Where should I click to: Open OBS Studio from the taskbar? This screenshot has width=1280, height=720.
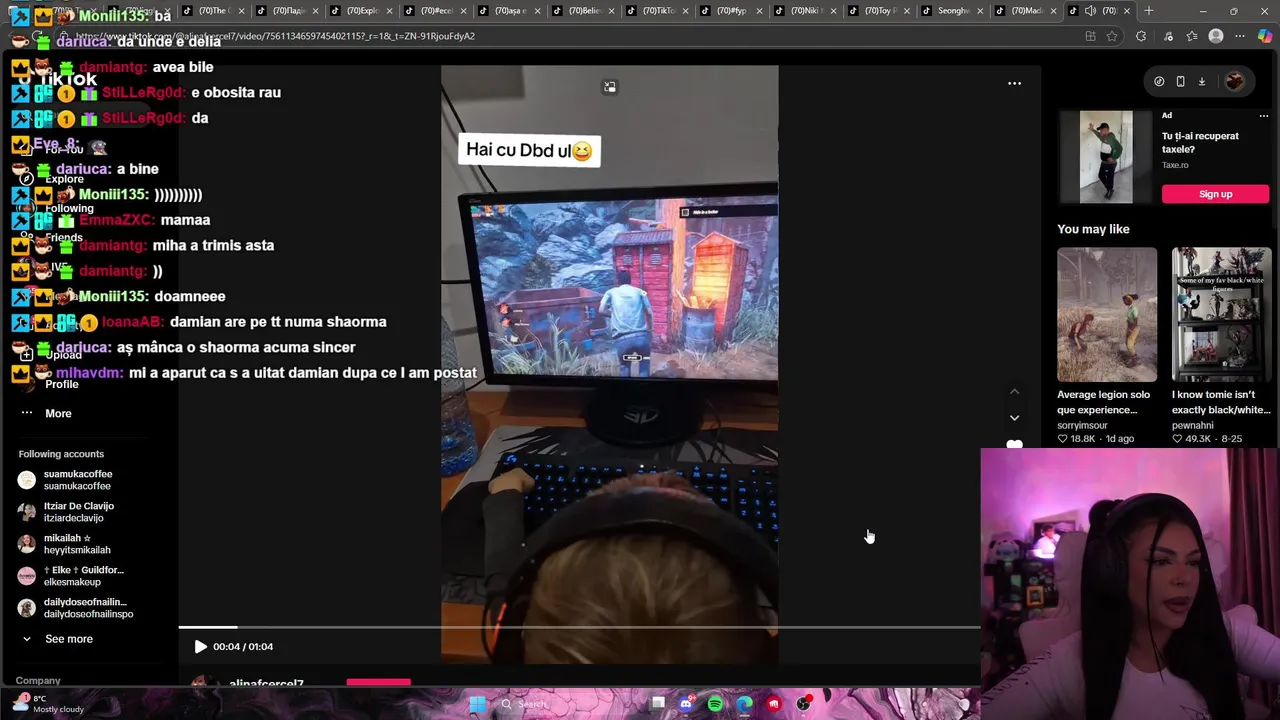[803, 704]
